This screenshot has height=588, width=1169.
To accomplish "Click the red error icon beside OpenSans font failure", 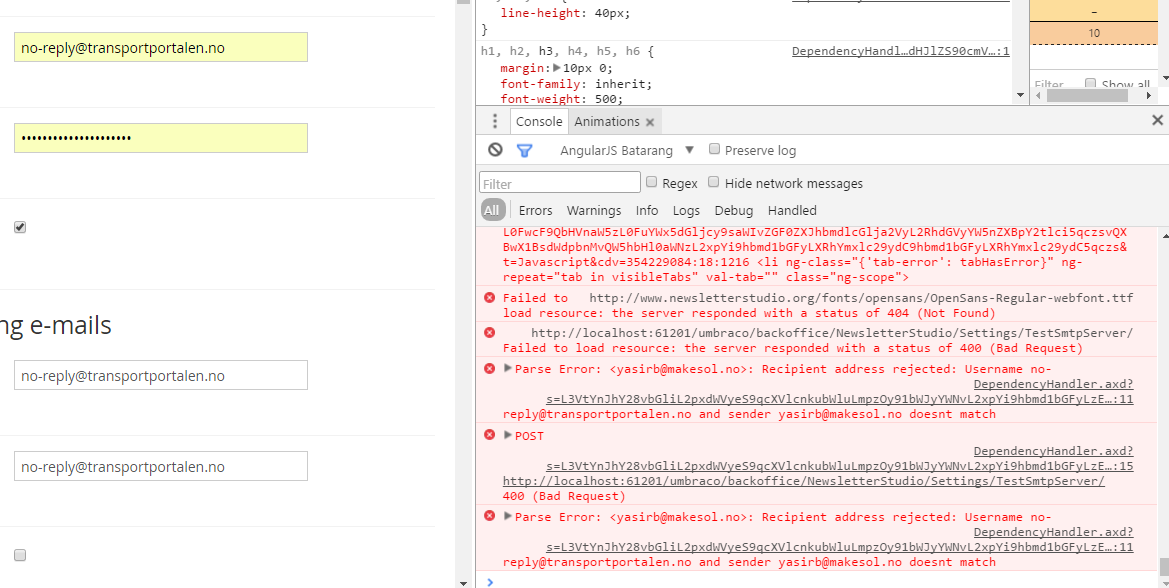I will (x=489, y=297).
